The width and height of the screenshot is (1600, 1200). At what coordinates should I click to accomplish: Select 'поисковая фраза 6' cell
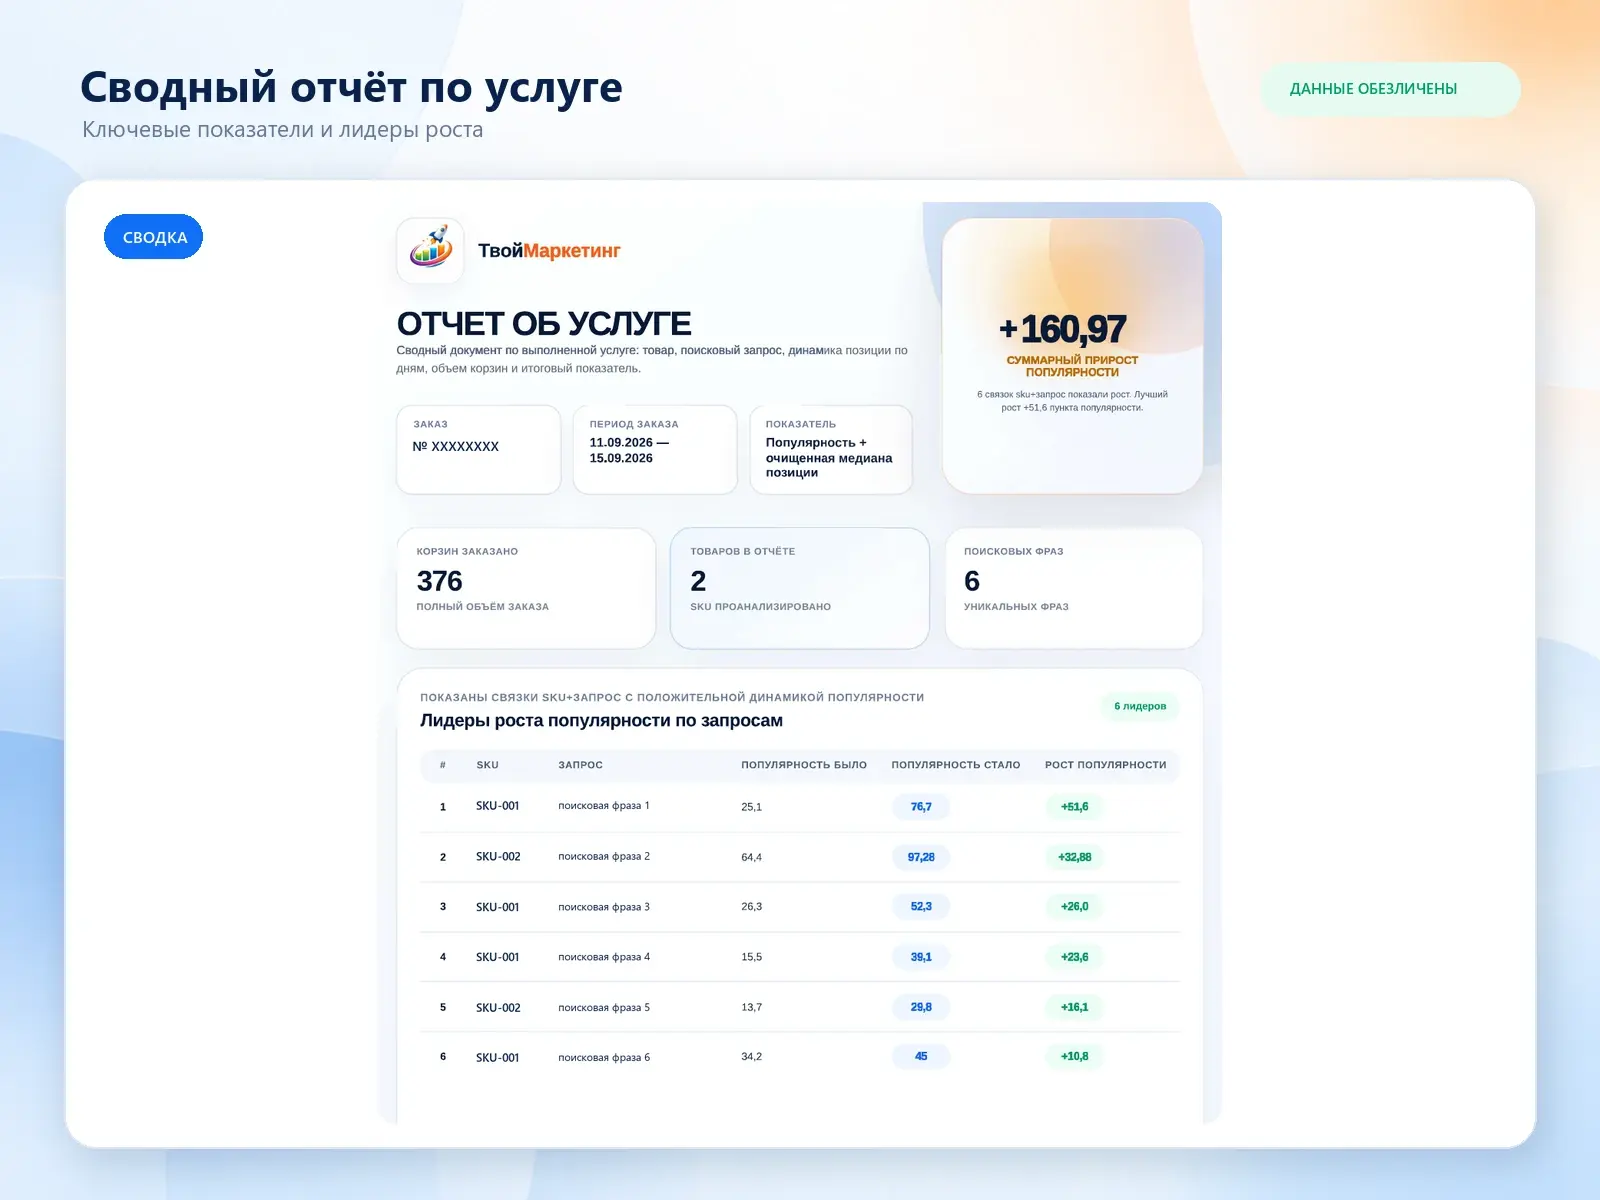click(604, 1058)
